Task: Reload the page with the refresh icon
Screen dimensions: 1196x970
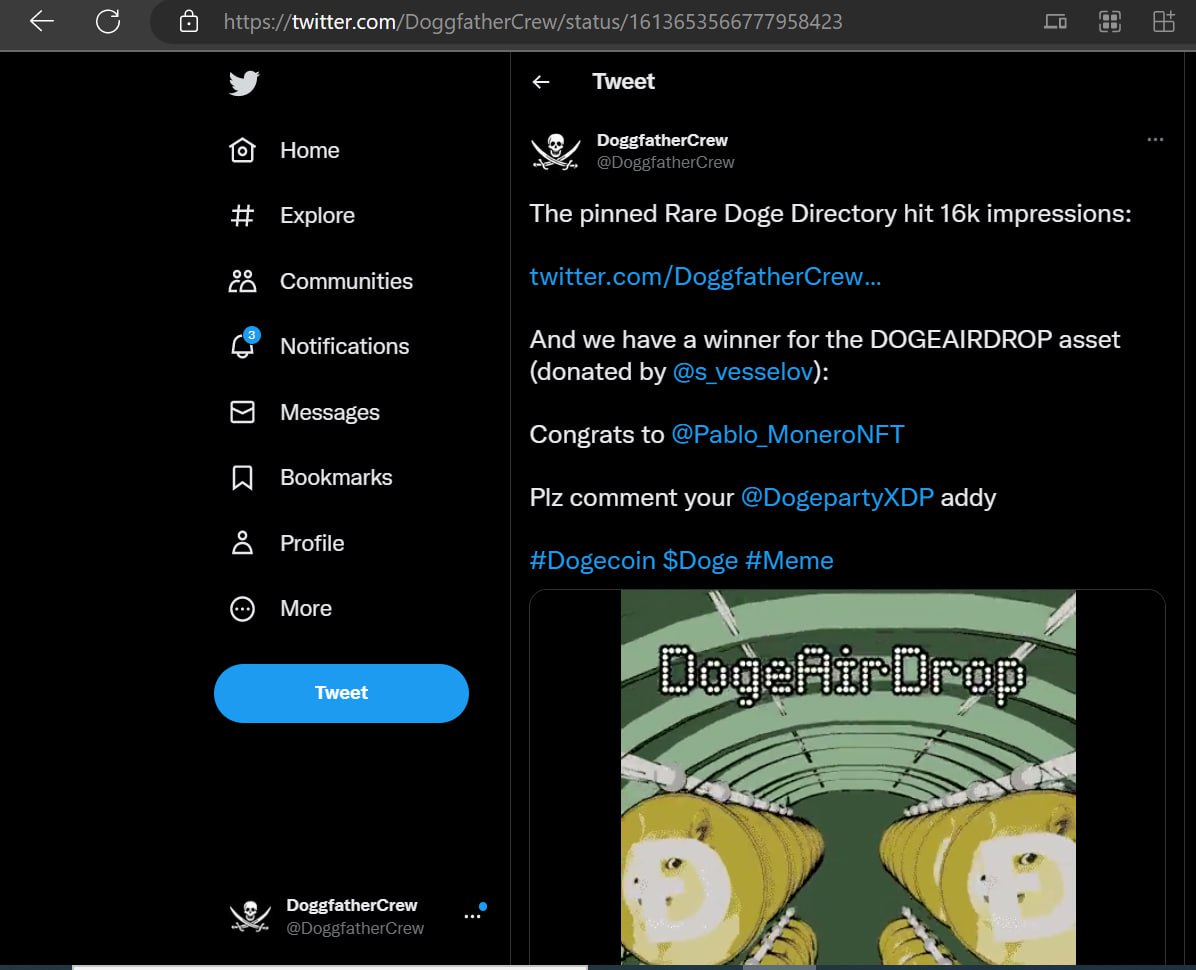Action: (x=108, y=21)
